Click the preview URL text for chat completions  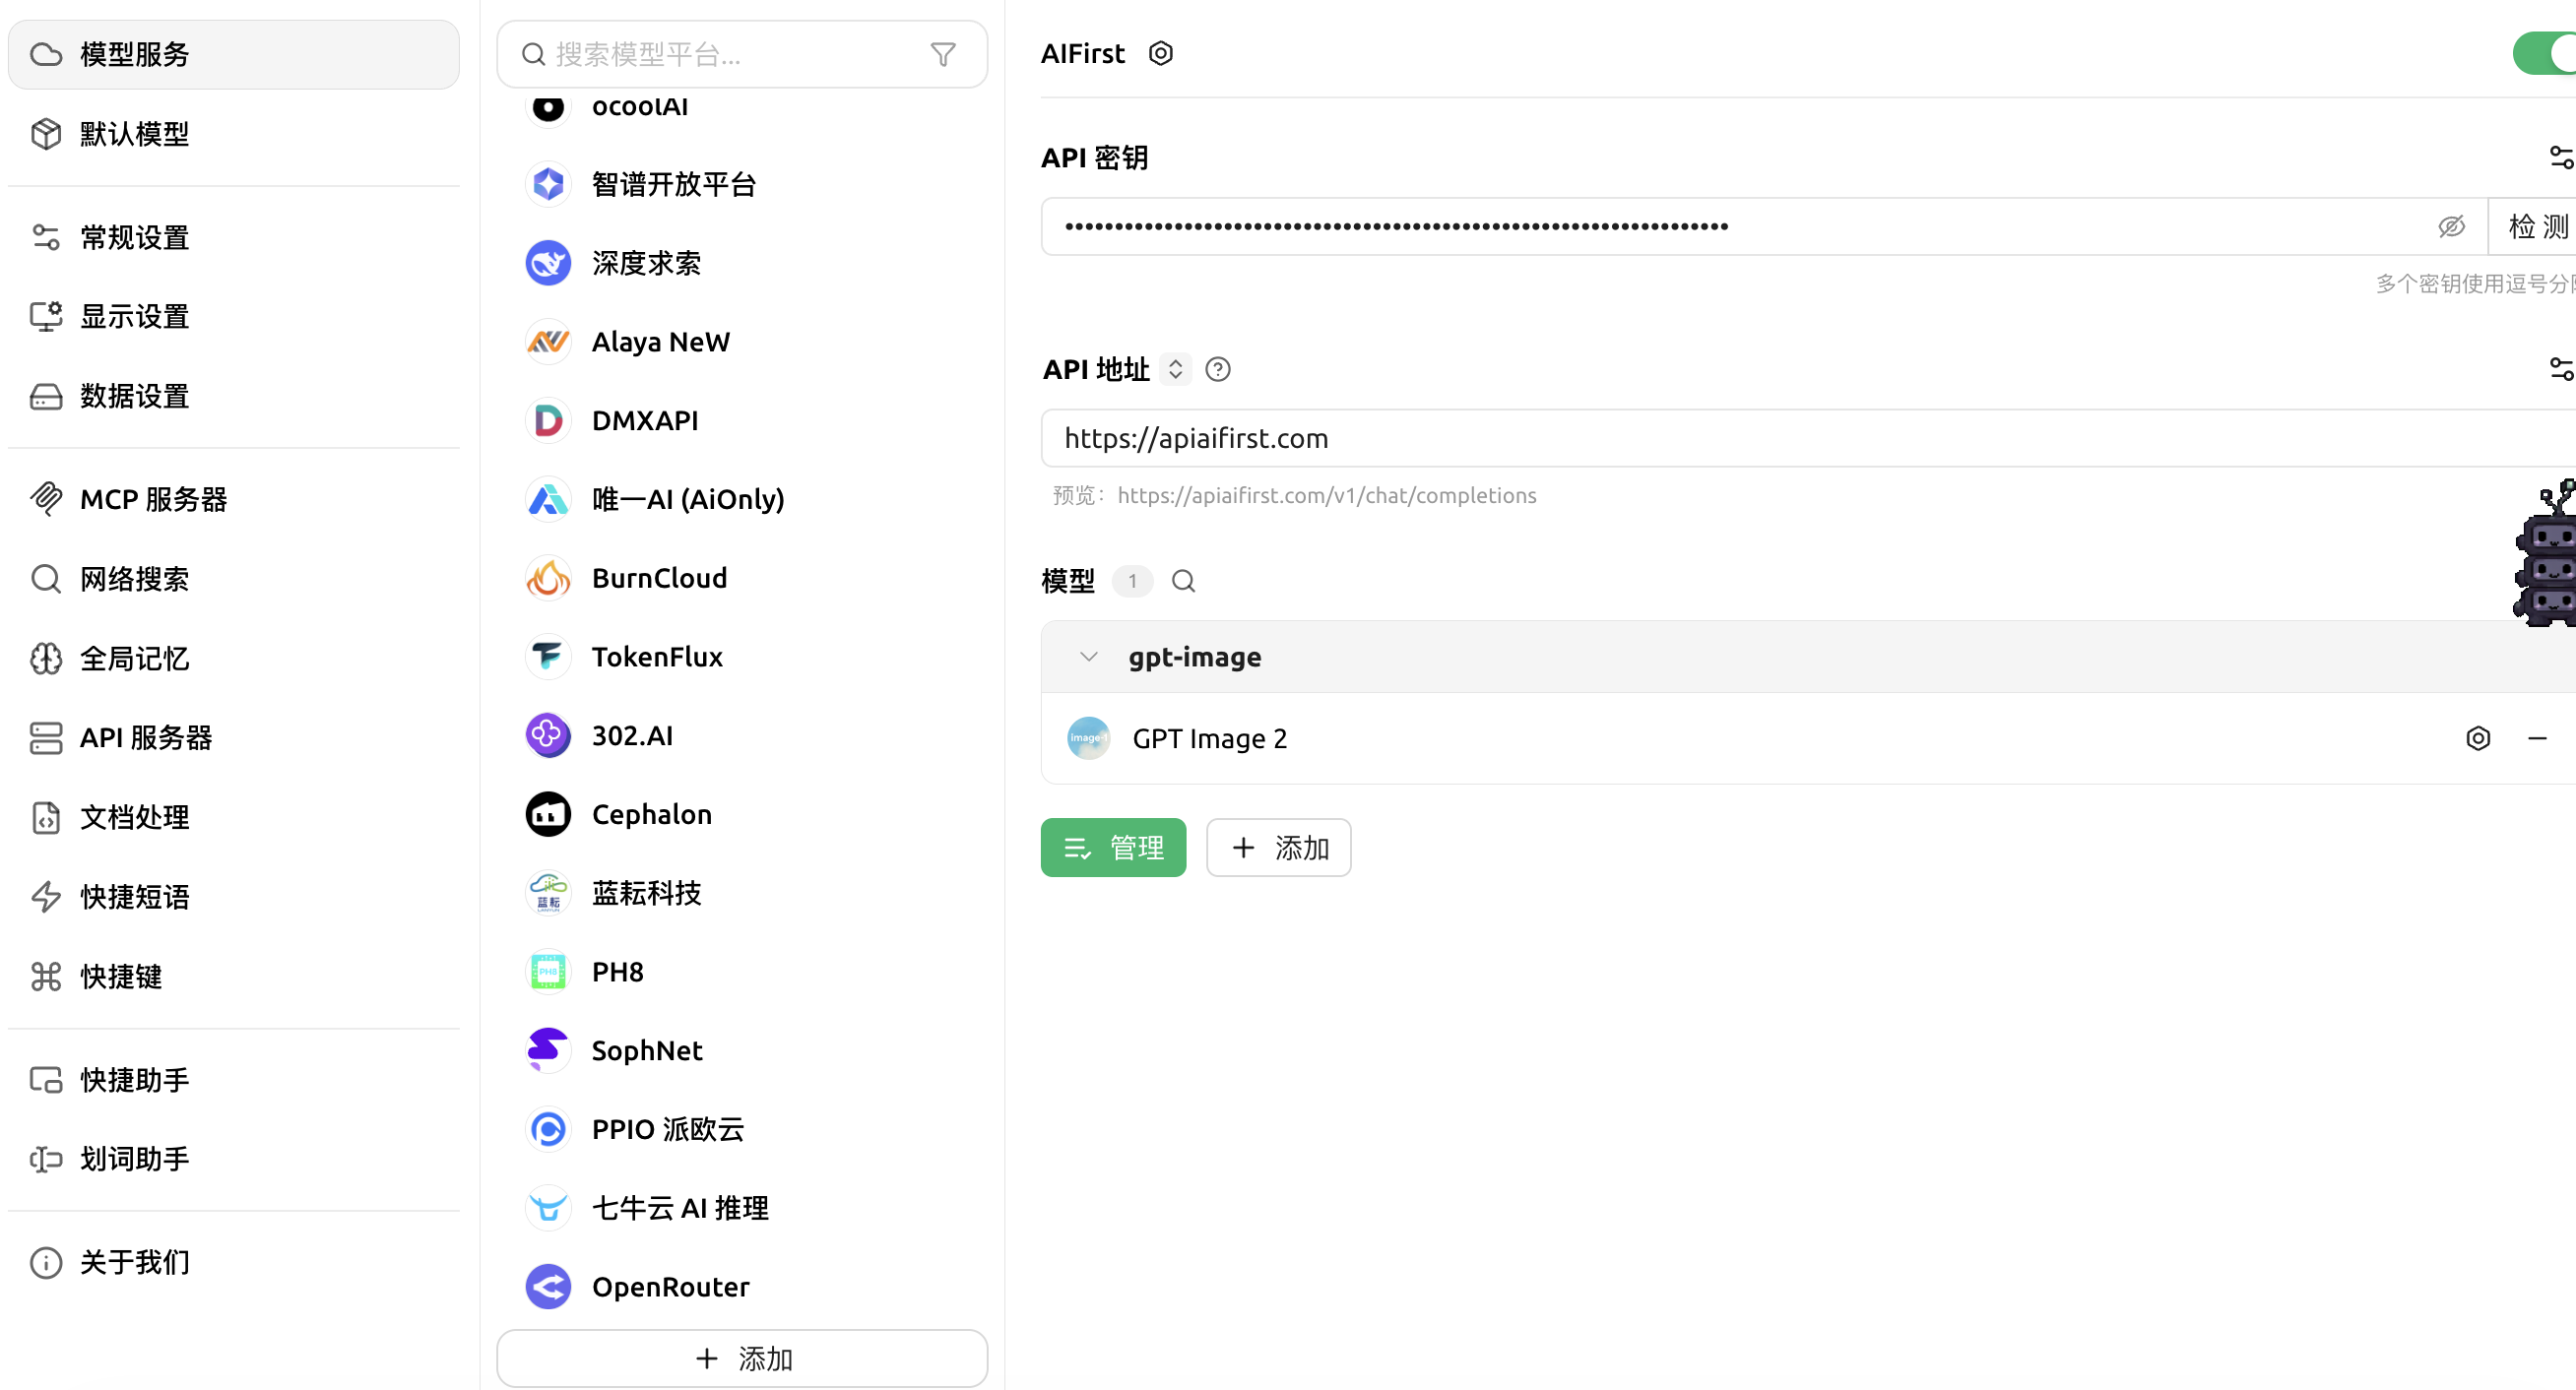pyautogui.click(x=1326, y=495)
